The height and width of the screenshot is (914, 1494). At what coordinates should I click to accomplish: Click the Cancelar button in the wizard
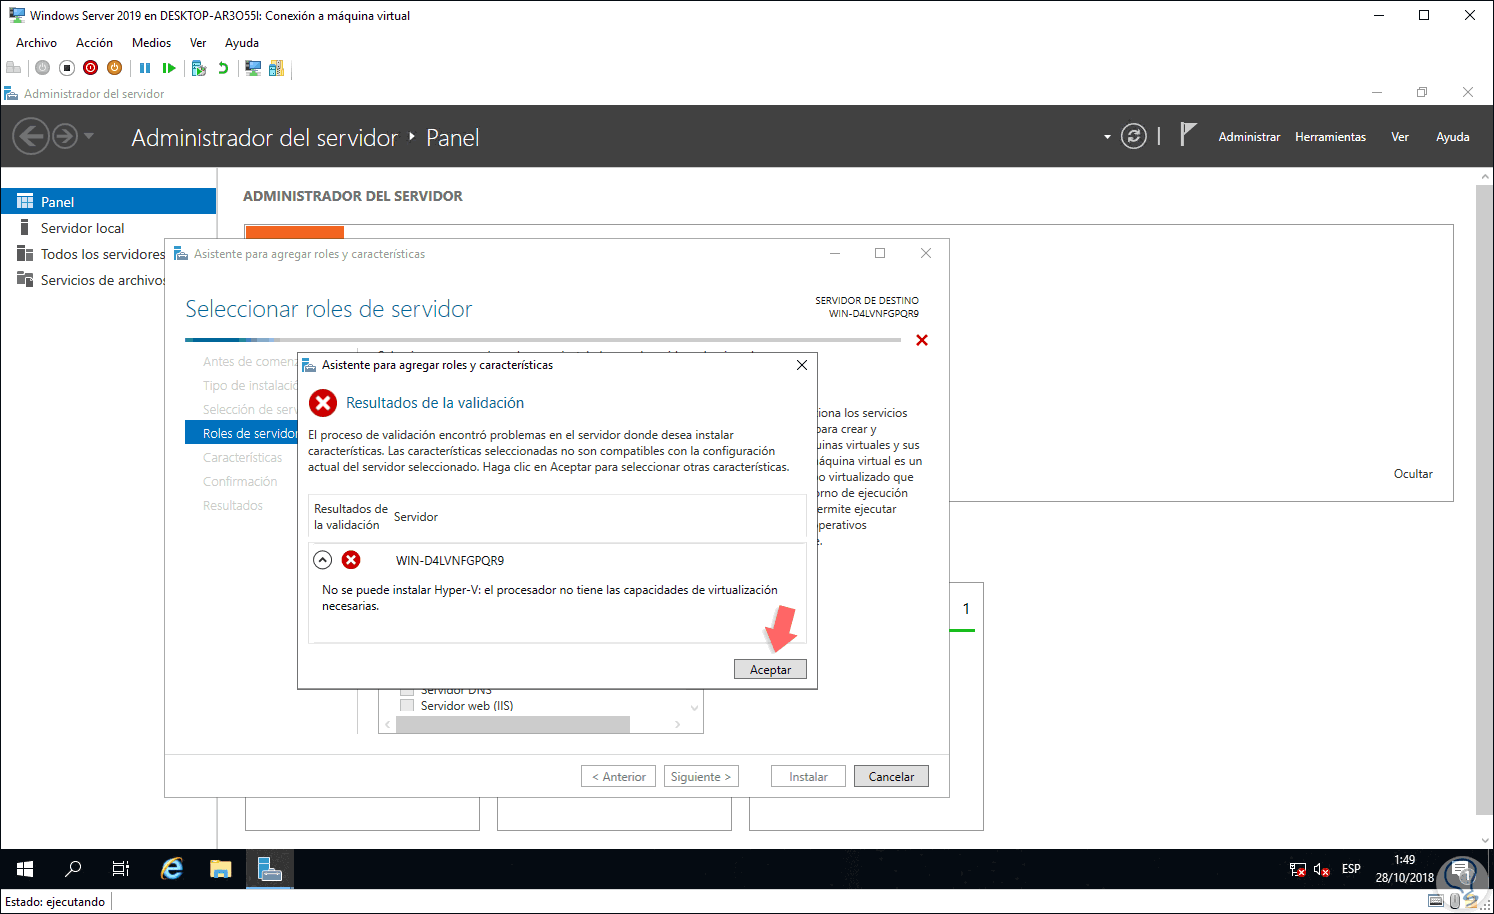pos(891,776)
